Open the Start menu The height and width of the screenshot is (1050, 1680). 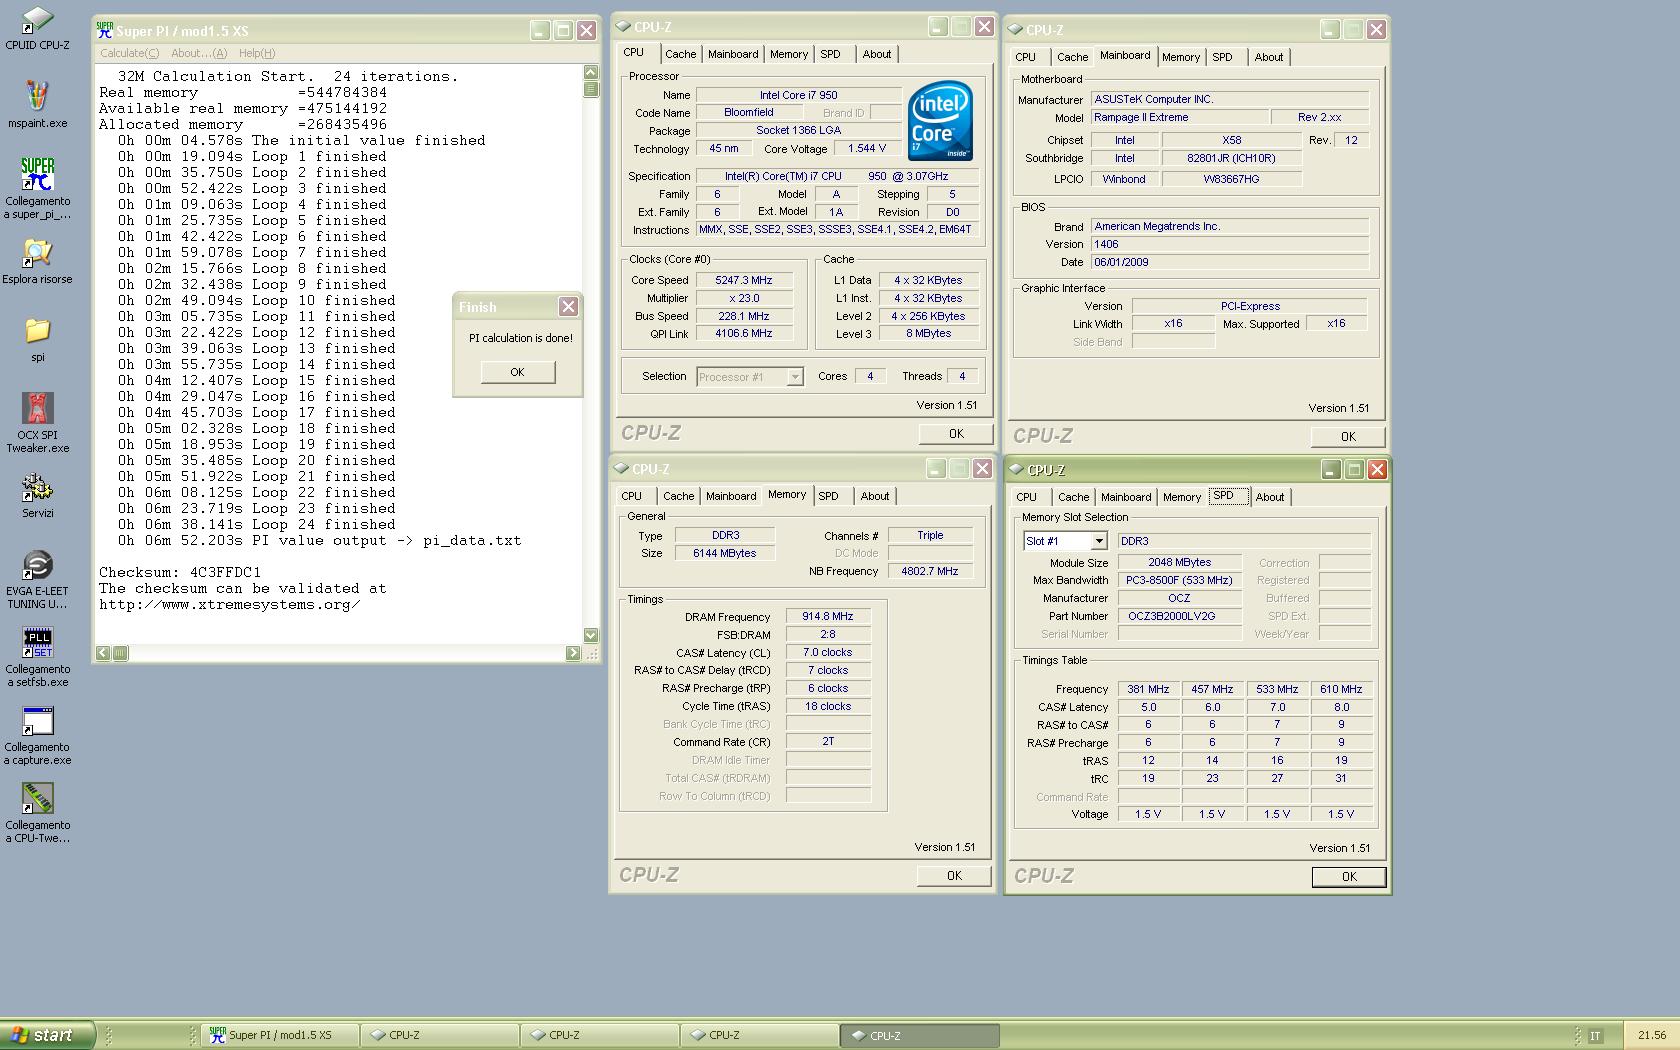[x=47, y=1035]
